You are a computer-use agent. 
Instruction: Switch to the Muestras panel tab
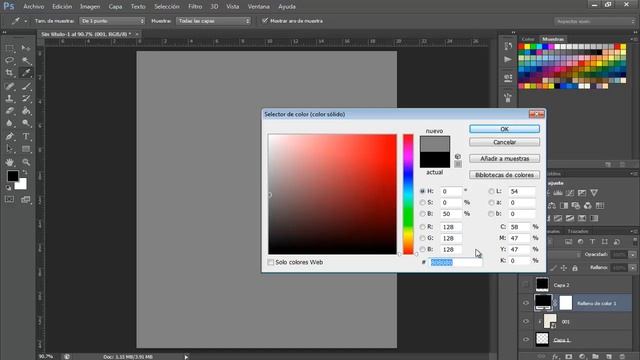553,39
